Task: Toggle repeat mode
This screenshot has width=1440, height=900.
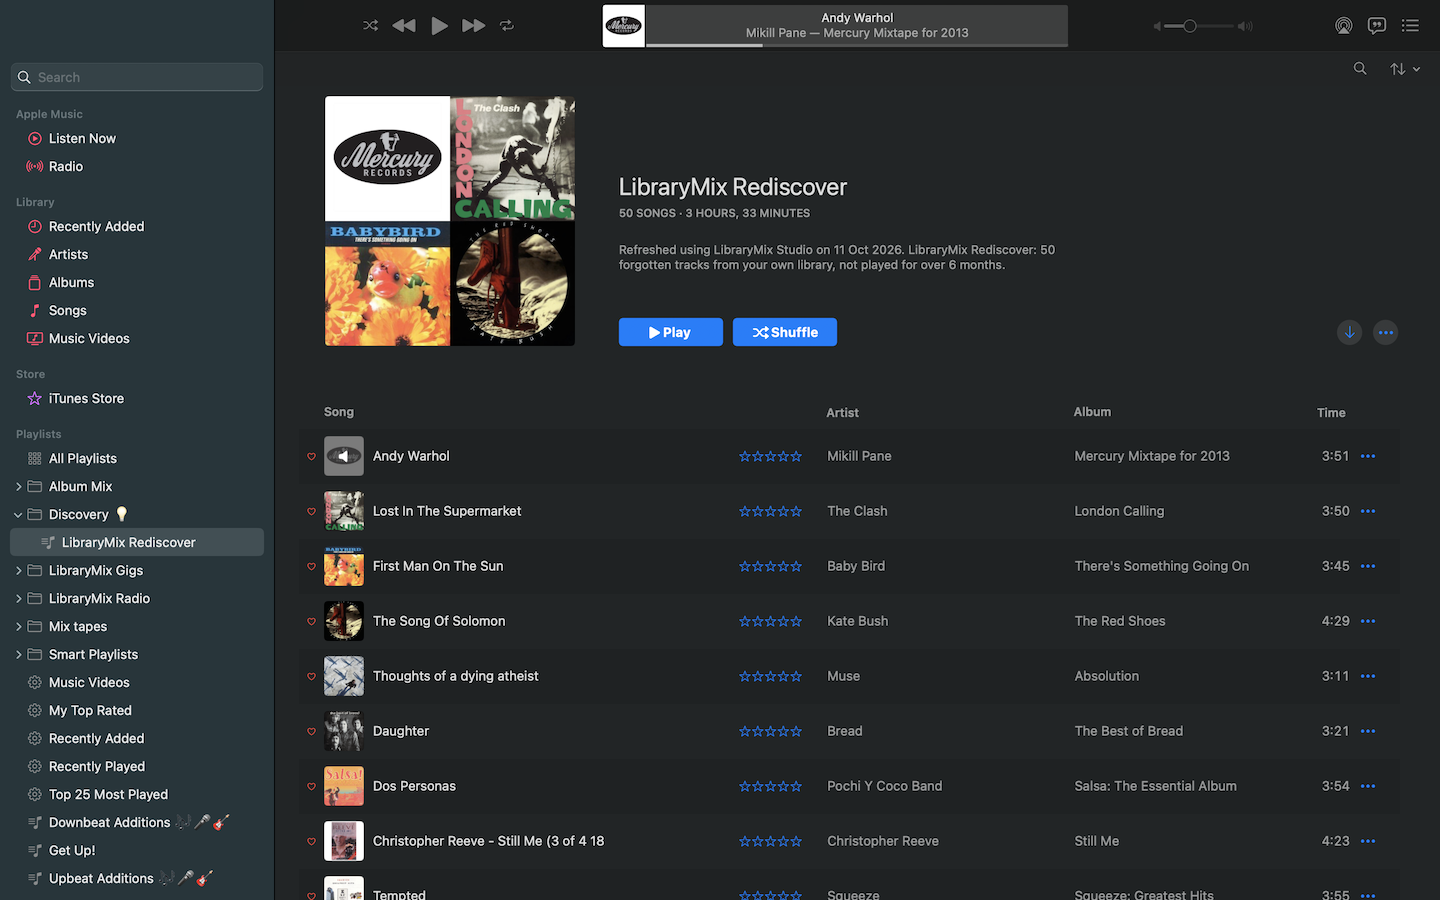Action: (x=507, y=26)
